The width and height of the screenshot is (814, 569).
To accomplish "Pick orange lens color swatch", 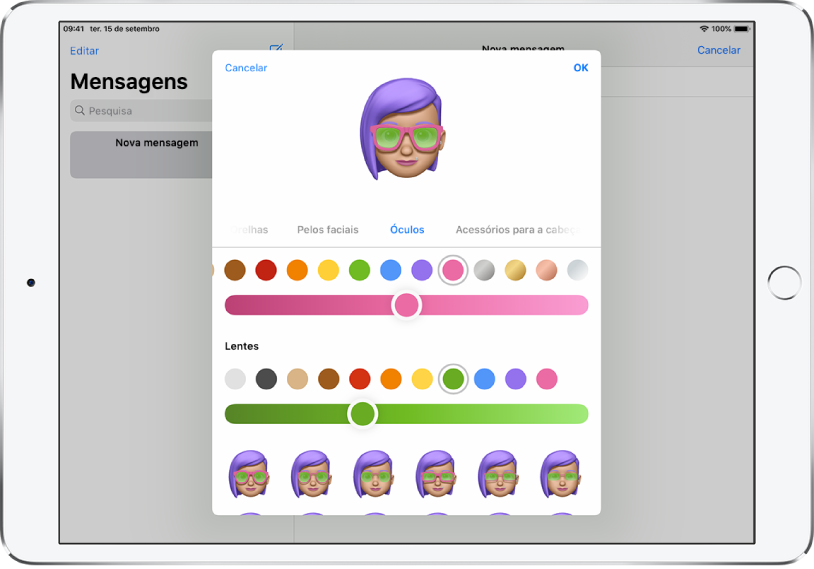I will click(x=391, y=379).
